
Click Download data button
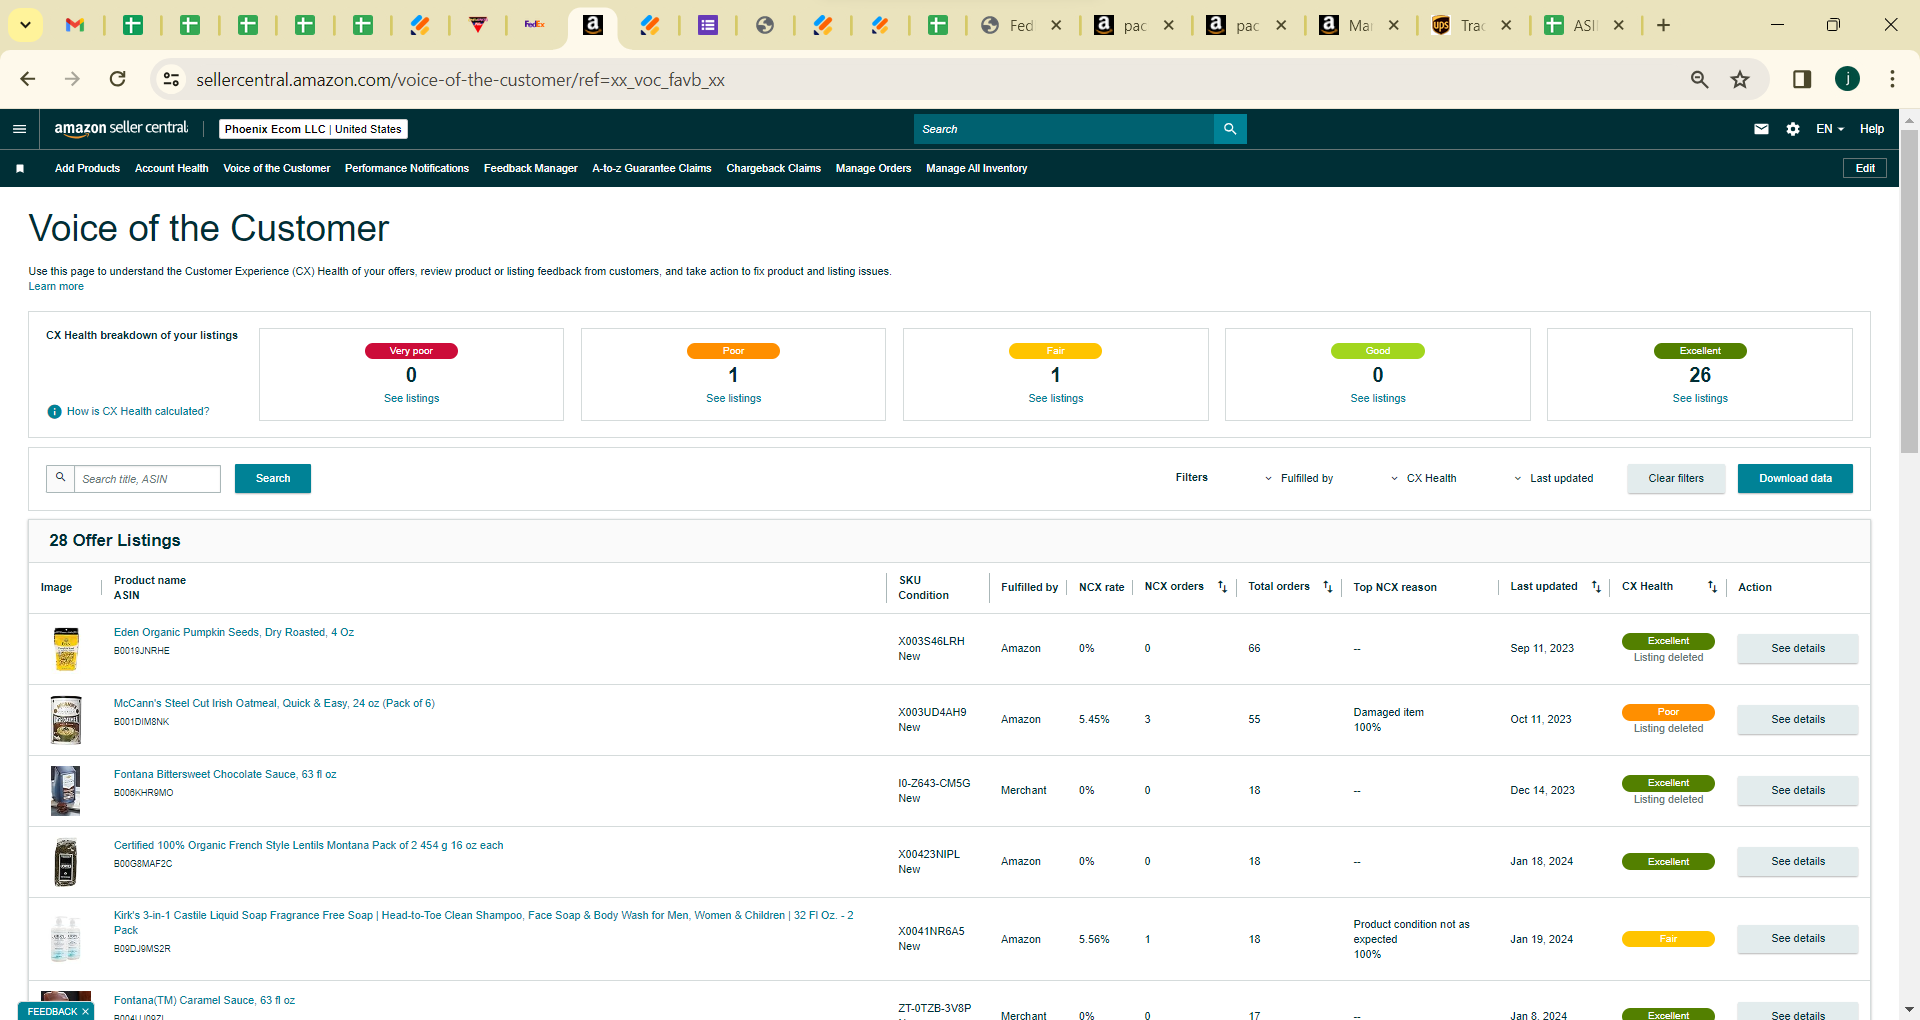[x=1795, y=479]
